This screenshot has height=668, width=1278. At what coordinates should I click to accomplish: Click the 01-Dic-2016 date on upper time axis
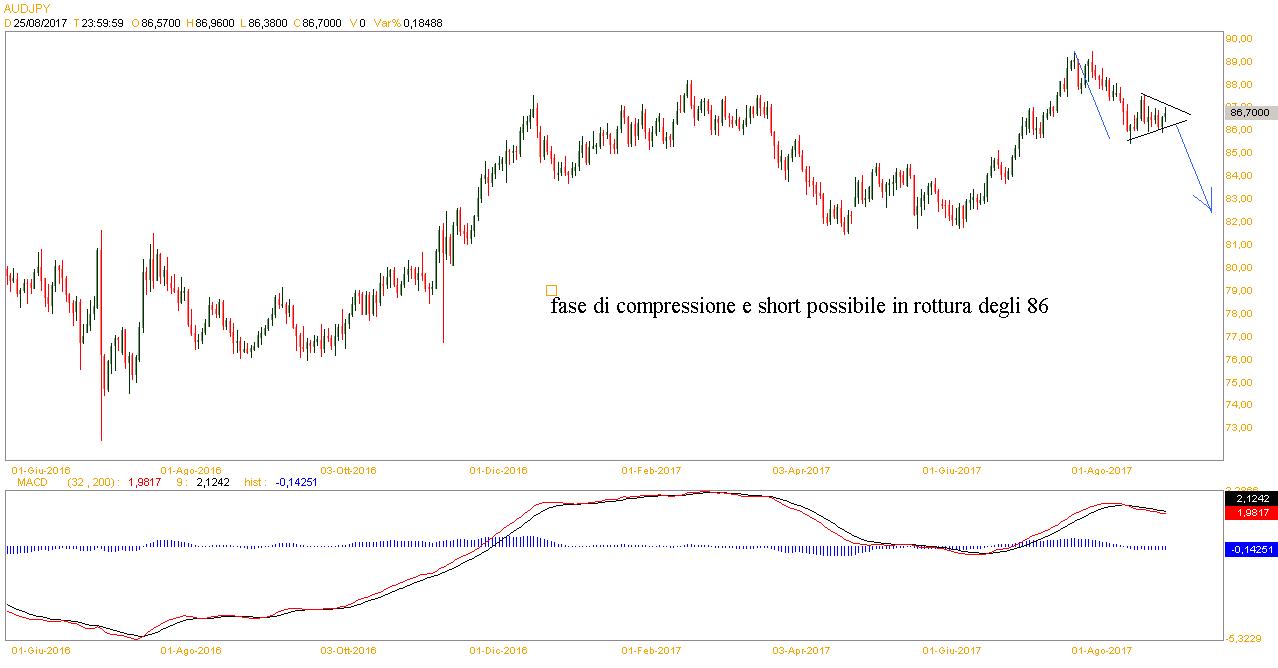click(x=499, y=469)
